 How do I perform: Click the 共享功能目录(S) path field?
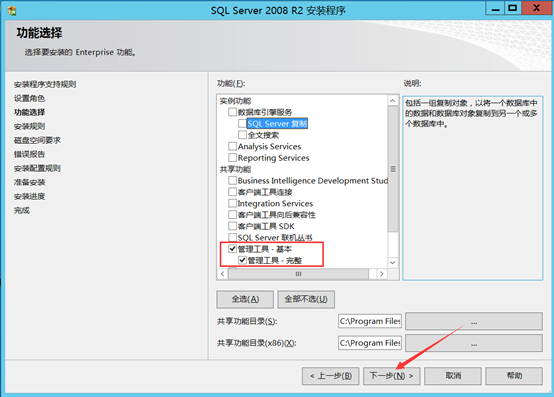(370, 321)
